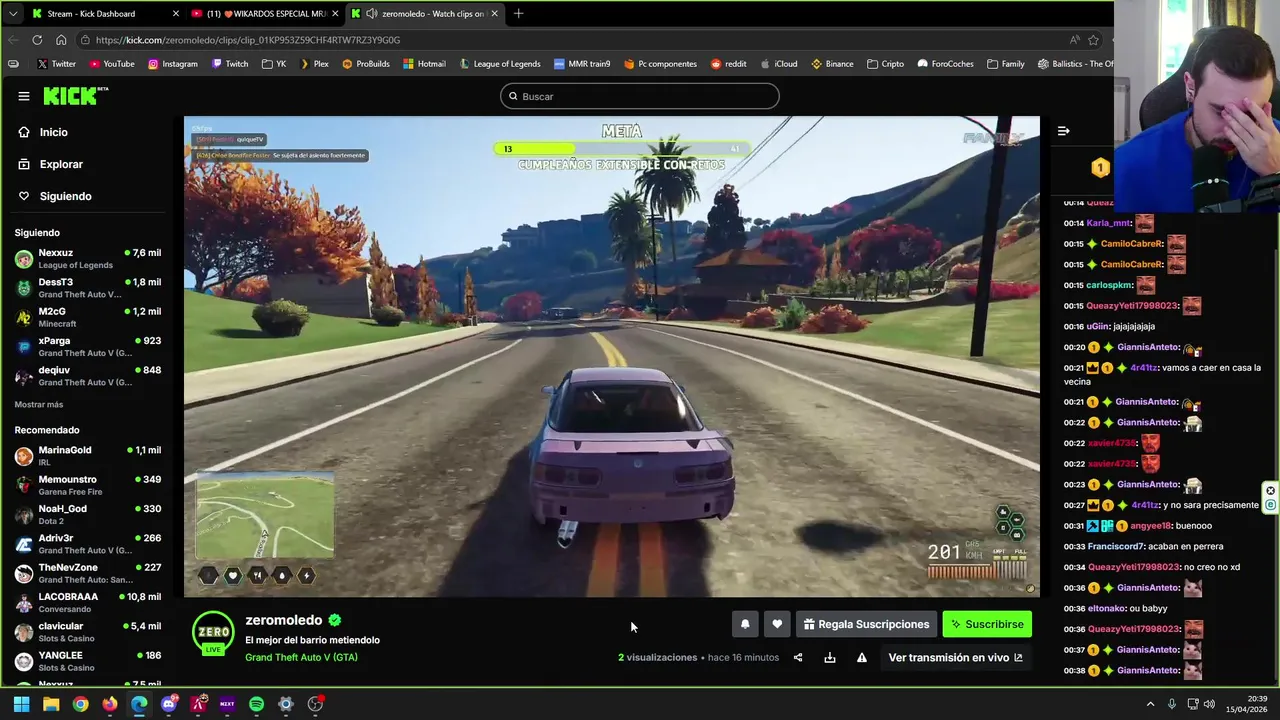This screenshot has width=1280, height=720.
Task: Collapse the chat panel
Action: (x=1064, y=131)
